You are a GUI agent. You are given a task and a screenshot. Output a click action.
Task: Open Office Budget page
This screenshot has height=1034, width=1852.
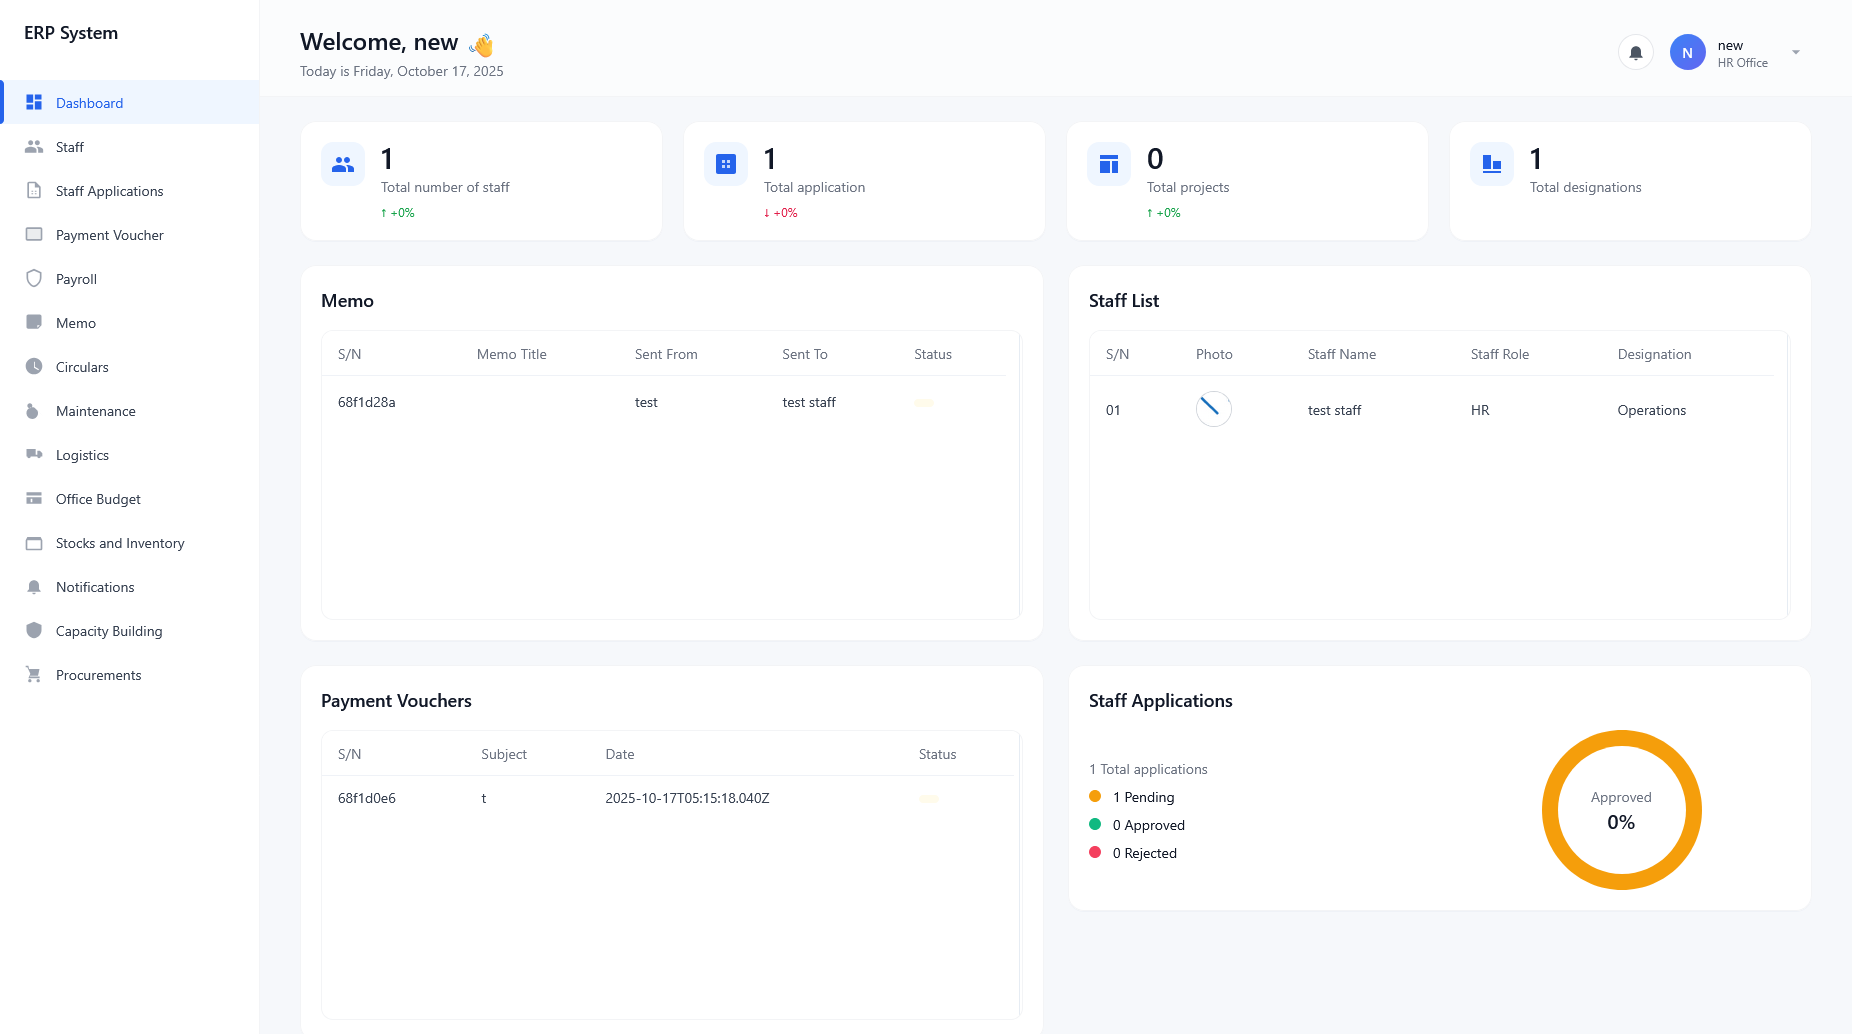[x=130, y=499]
